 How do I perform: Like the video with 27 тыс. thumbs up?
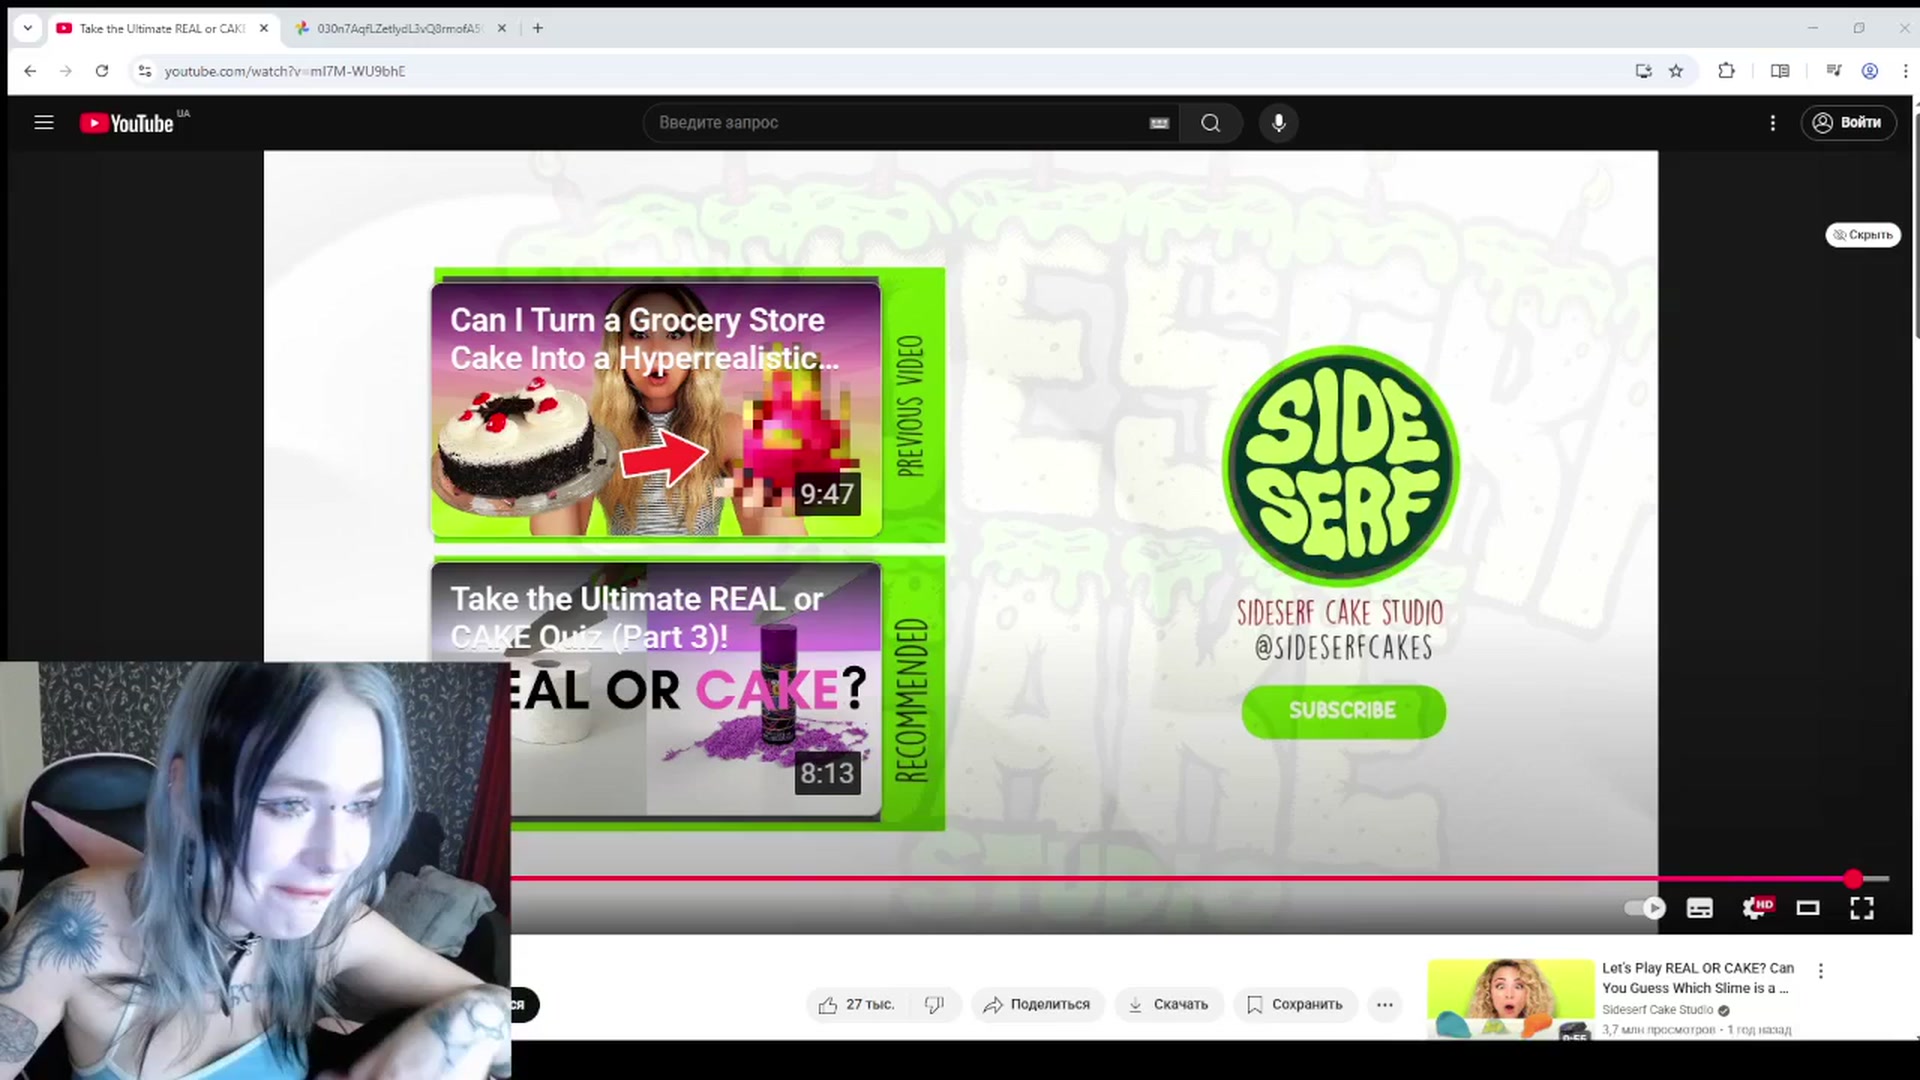click(856, 1005)
